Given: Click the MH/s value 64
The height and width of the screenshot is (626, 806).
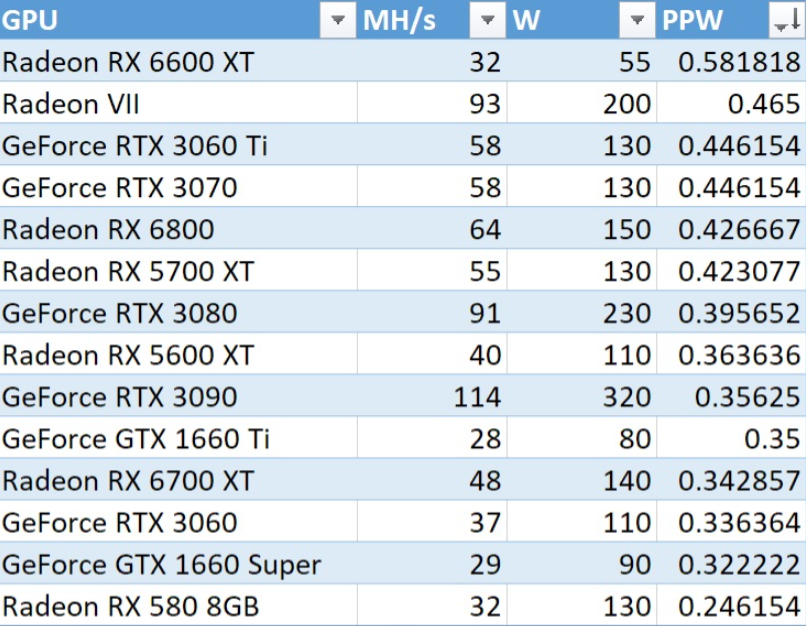Looking at the screenshot, I should (485, 229).
